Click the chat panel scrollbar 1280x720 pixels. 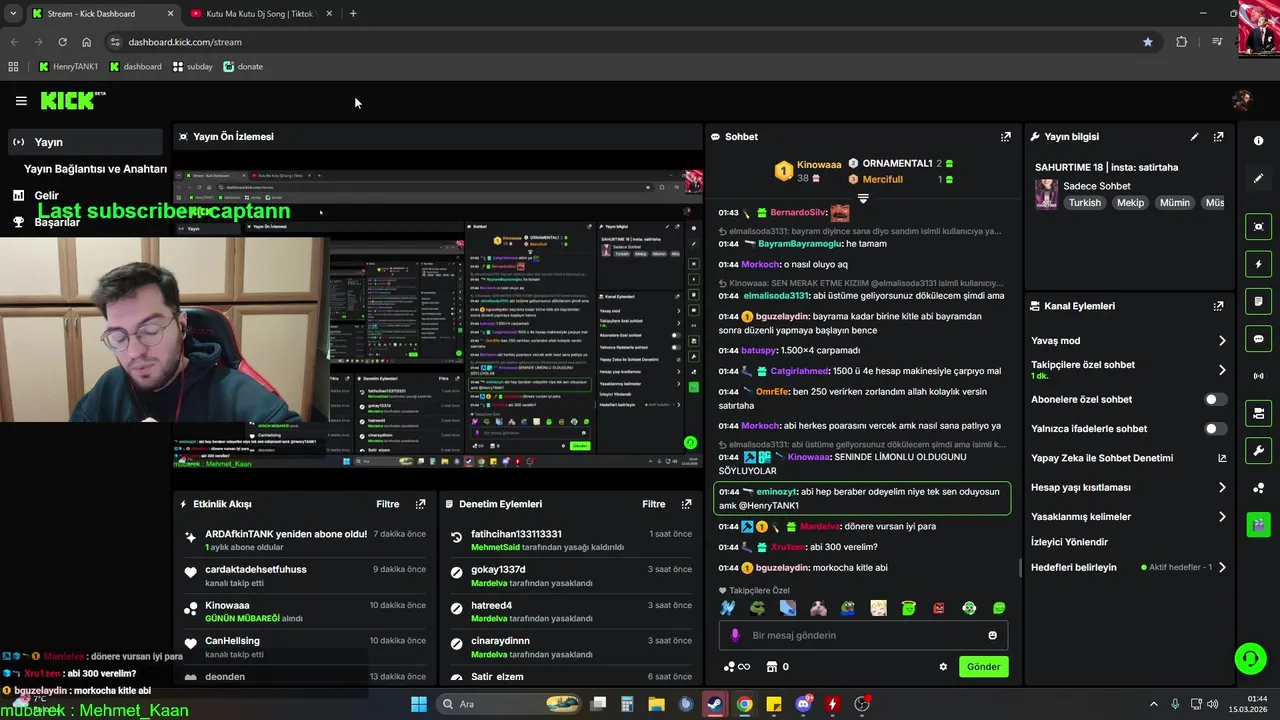[x=1020, y=569]
